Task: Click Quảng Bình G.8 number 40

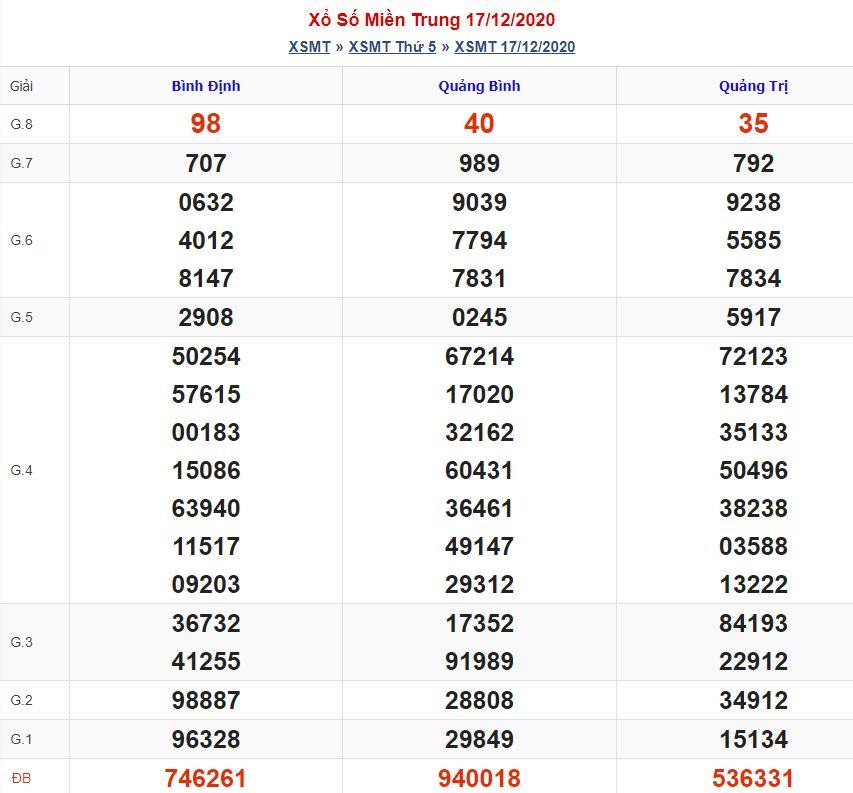Action: 479,123
